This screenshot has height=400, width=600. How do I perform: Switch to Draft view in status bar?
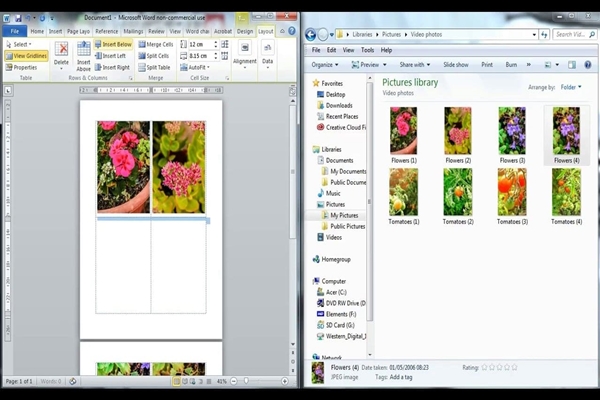point(209,381)
